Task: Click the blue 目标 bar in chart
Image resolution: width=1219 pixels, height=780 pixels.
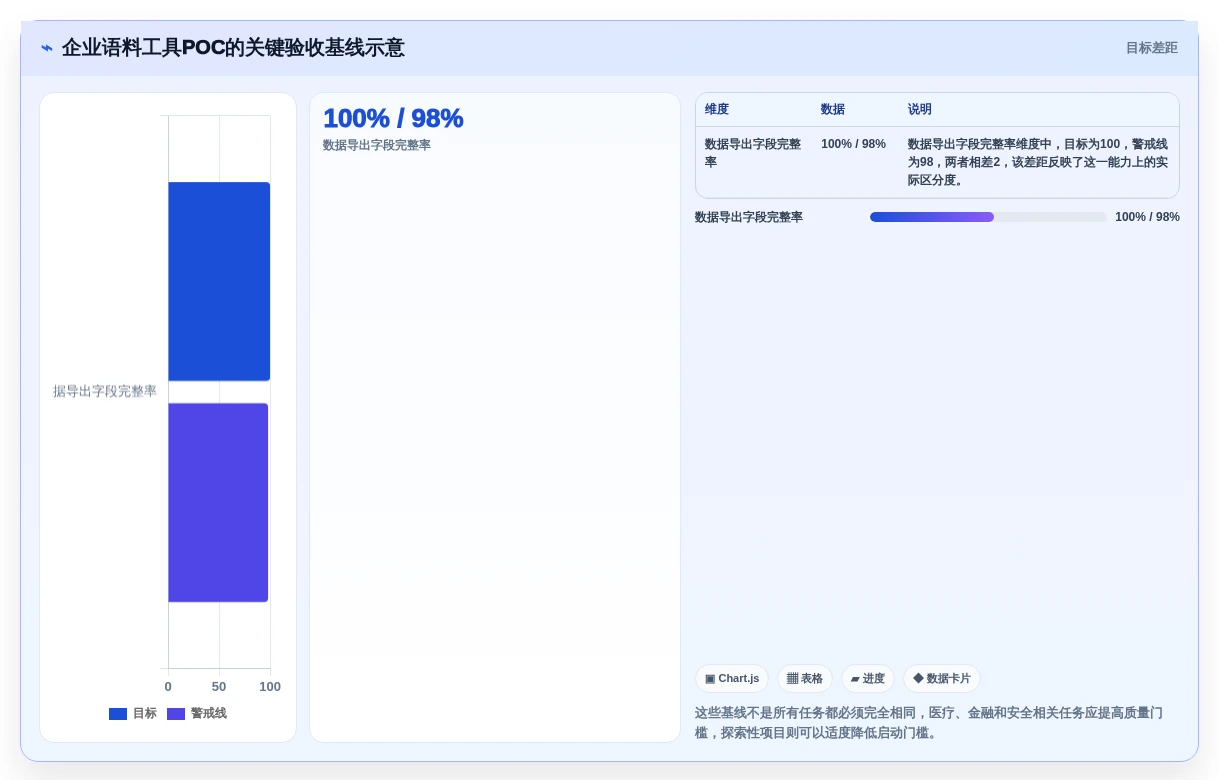Action: point(219,281)
